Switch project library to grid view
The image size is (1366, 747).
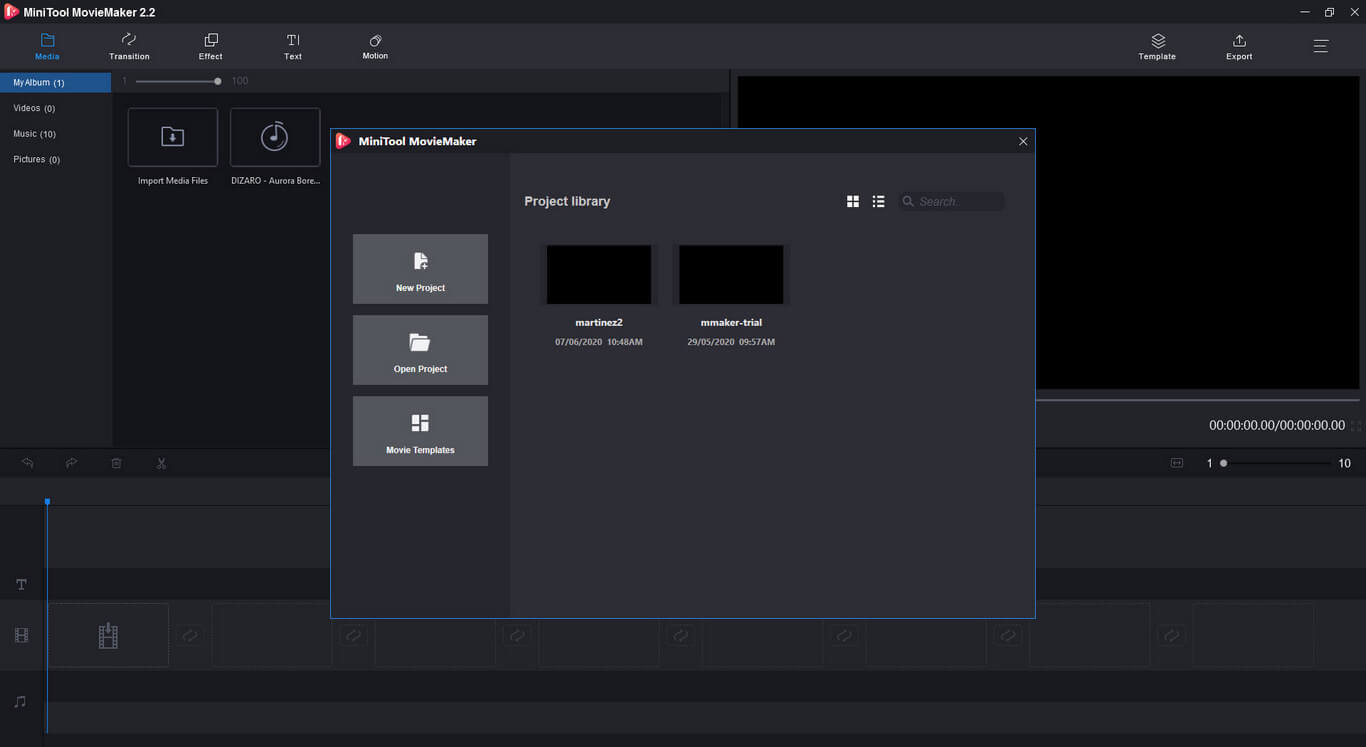pos(853,201)
